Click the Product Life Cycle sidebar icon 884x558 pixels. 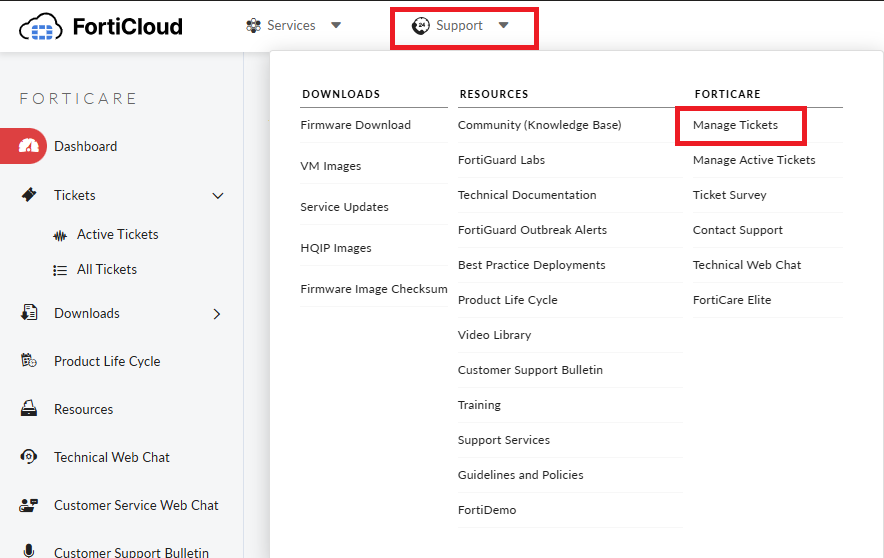click(29, 361)
